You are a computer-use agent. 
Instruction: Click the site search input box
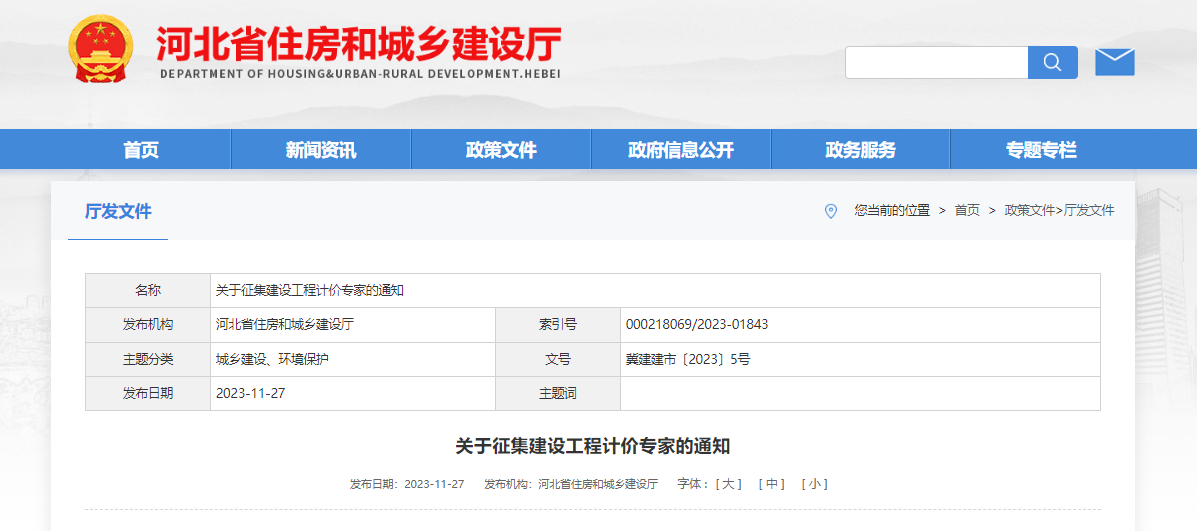coord(937,63)
